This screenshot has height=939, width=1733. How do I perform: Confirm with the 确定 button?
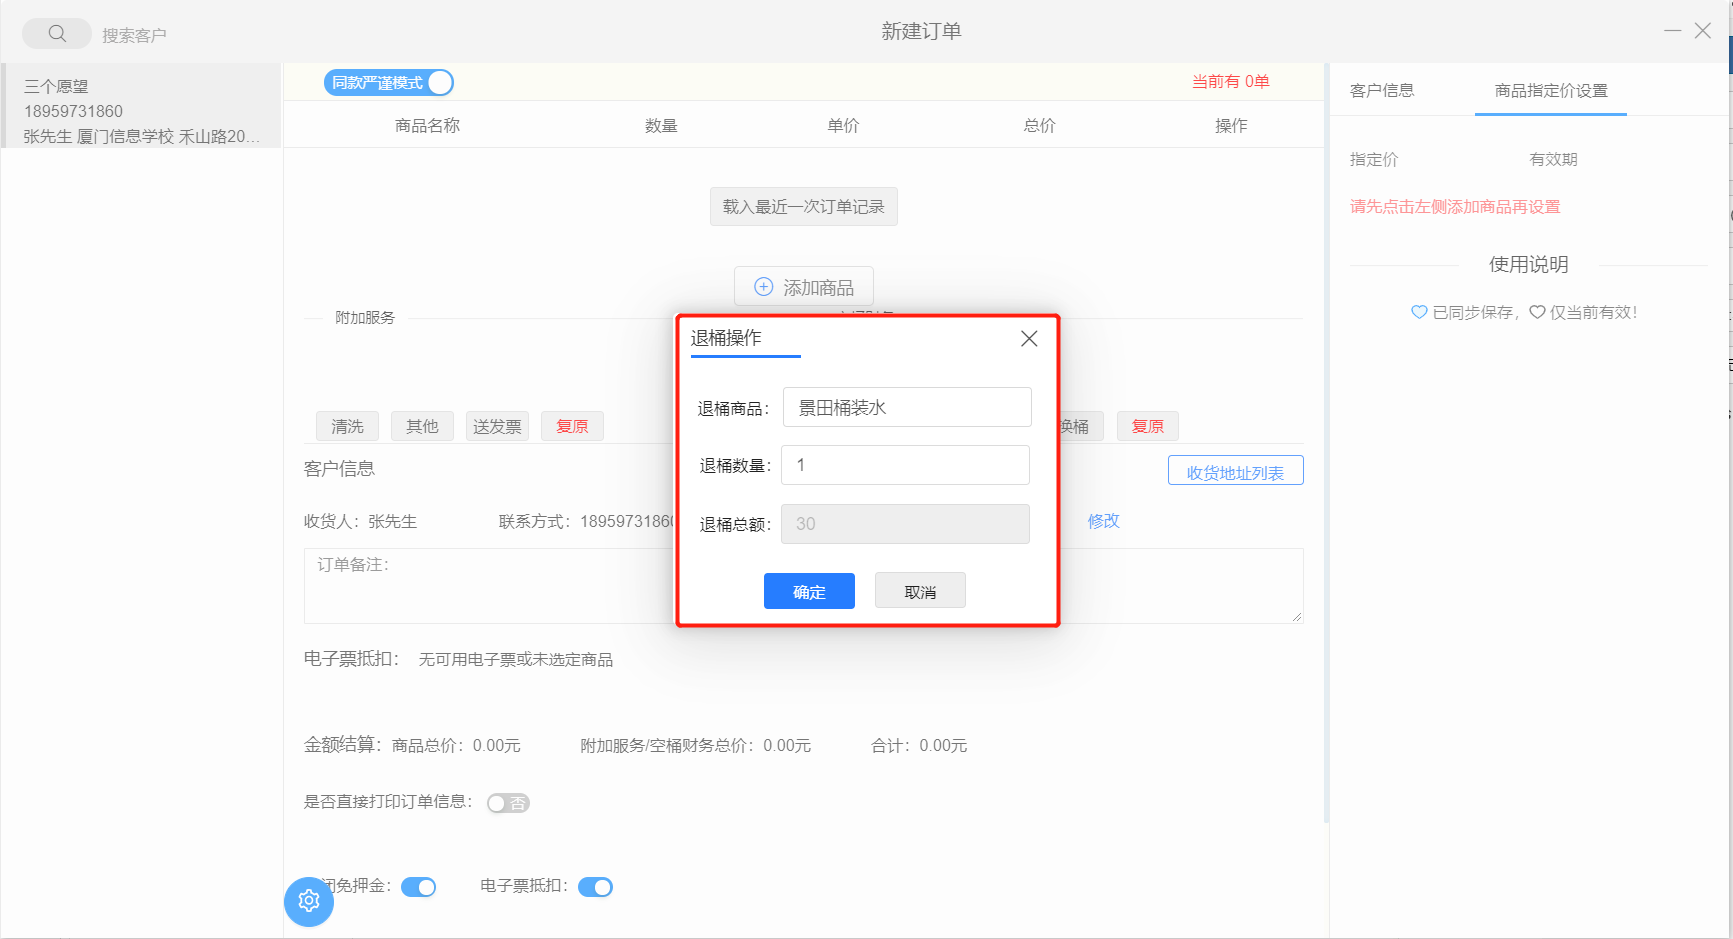pyautogui.click(x=809, y=591)
